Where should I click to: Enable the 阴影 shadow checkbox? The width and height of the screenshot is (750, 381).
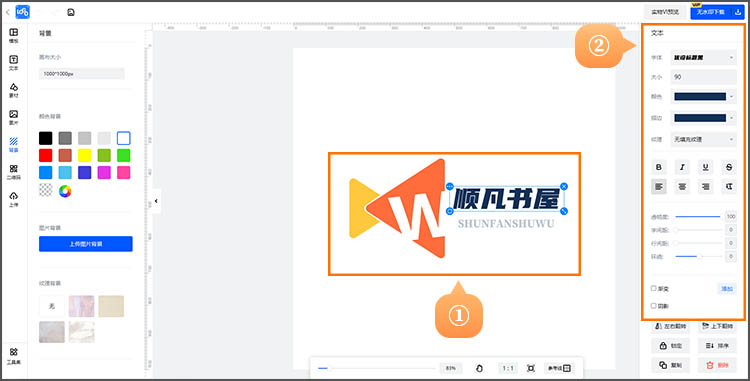point(653,305)
